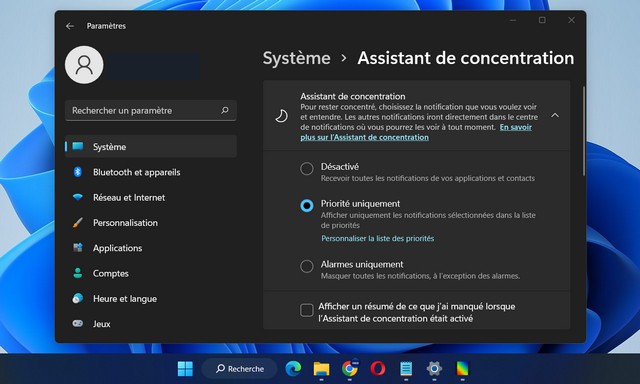Select the Désactivé radio option

coord(307,169)
